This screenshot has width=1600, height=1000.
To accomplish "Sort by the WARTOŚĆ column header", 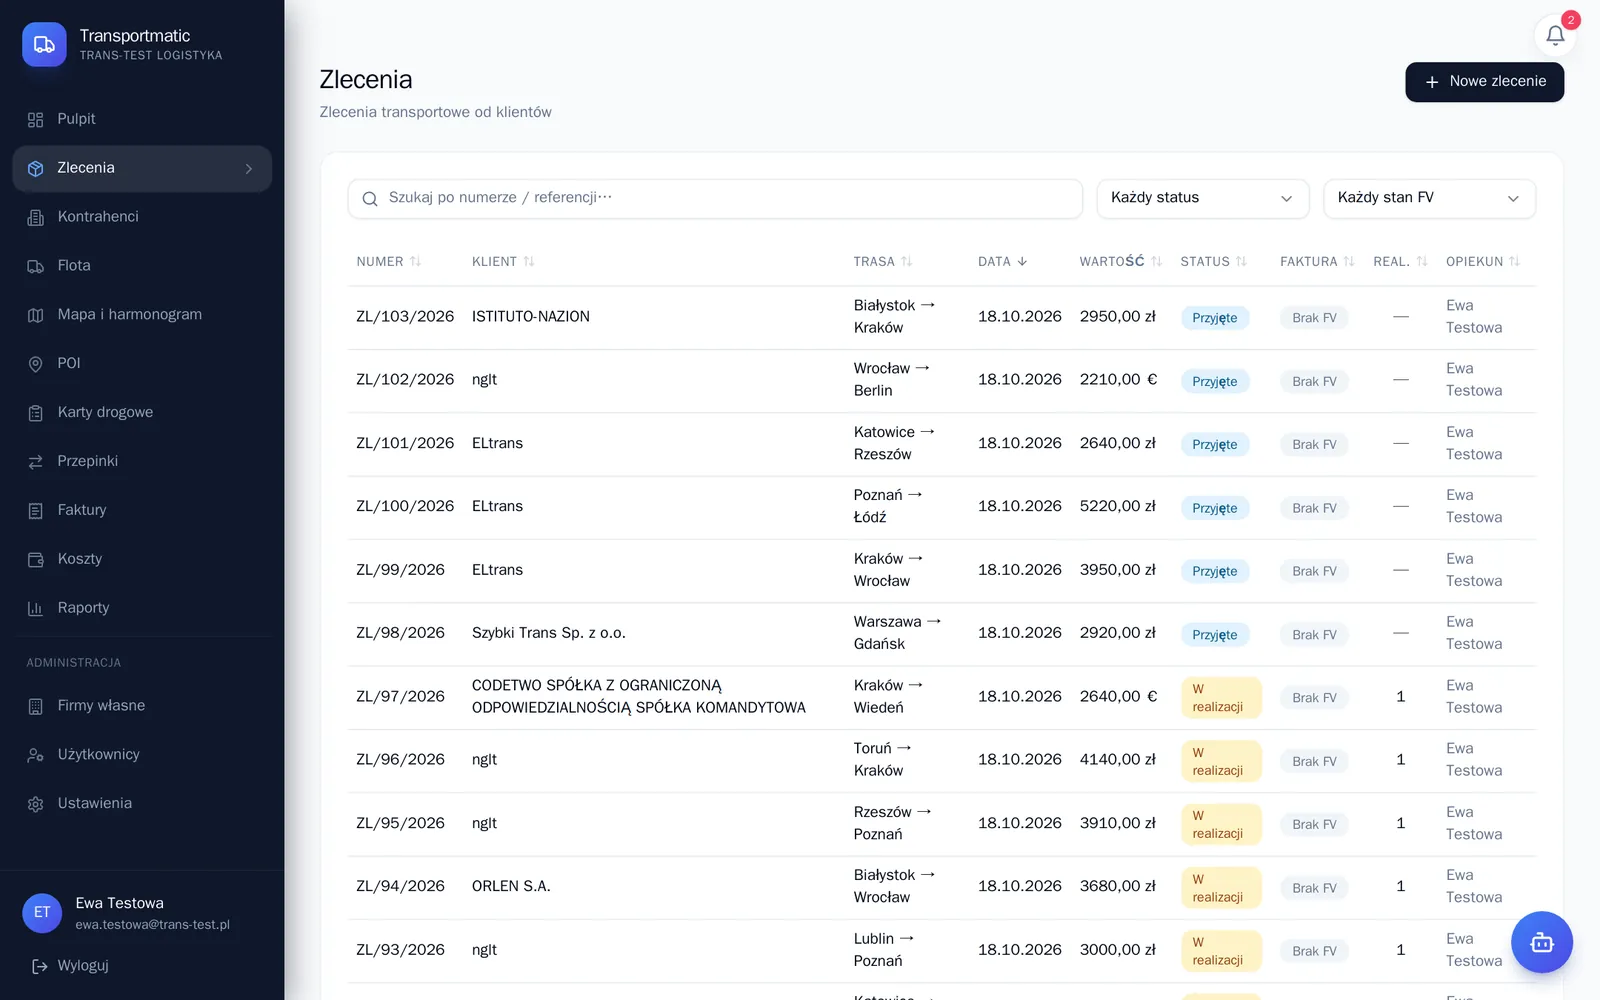I will tap(1120, 262).
